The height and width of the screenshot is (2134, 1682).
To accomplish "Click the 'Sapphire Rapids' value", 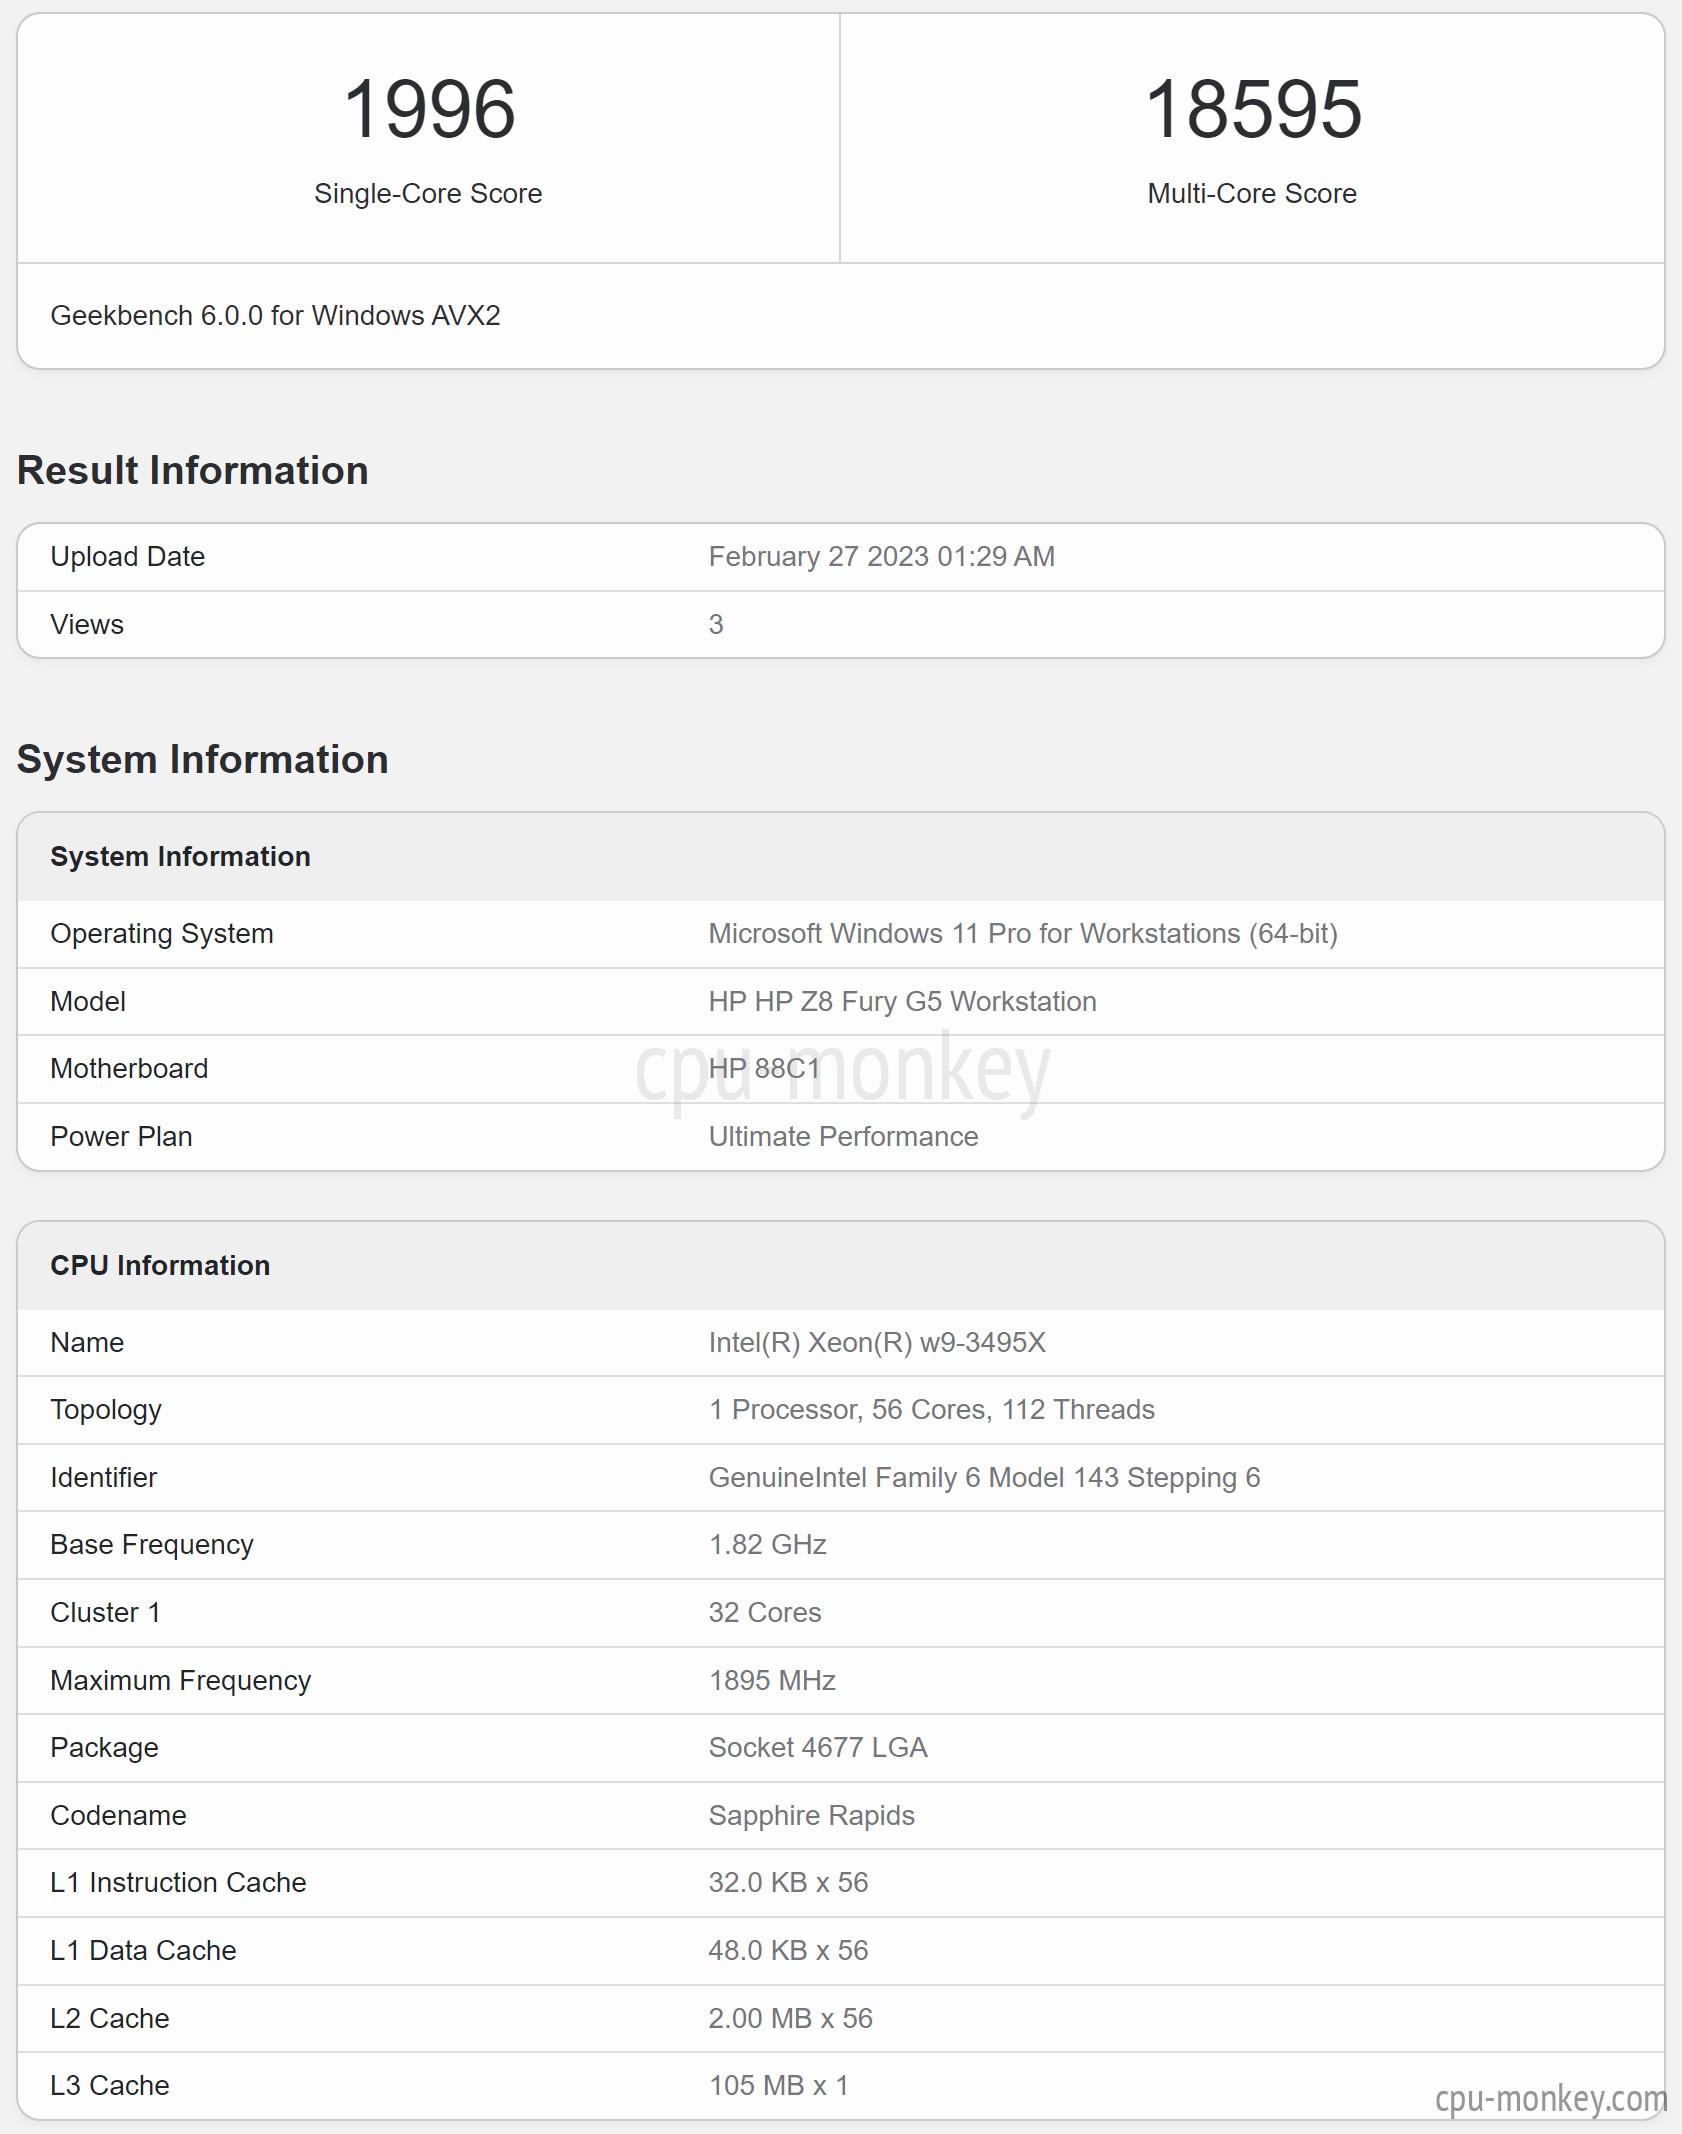I will (x=812, y=1815).
